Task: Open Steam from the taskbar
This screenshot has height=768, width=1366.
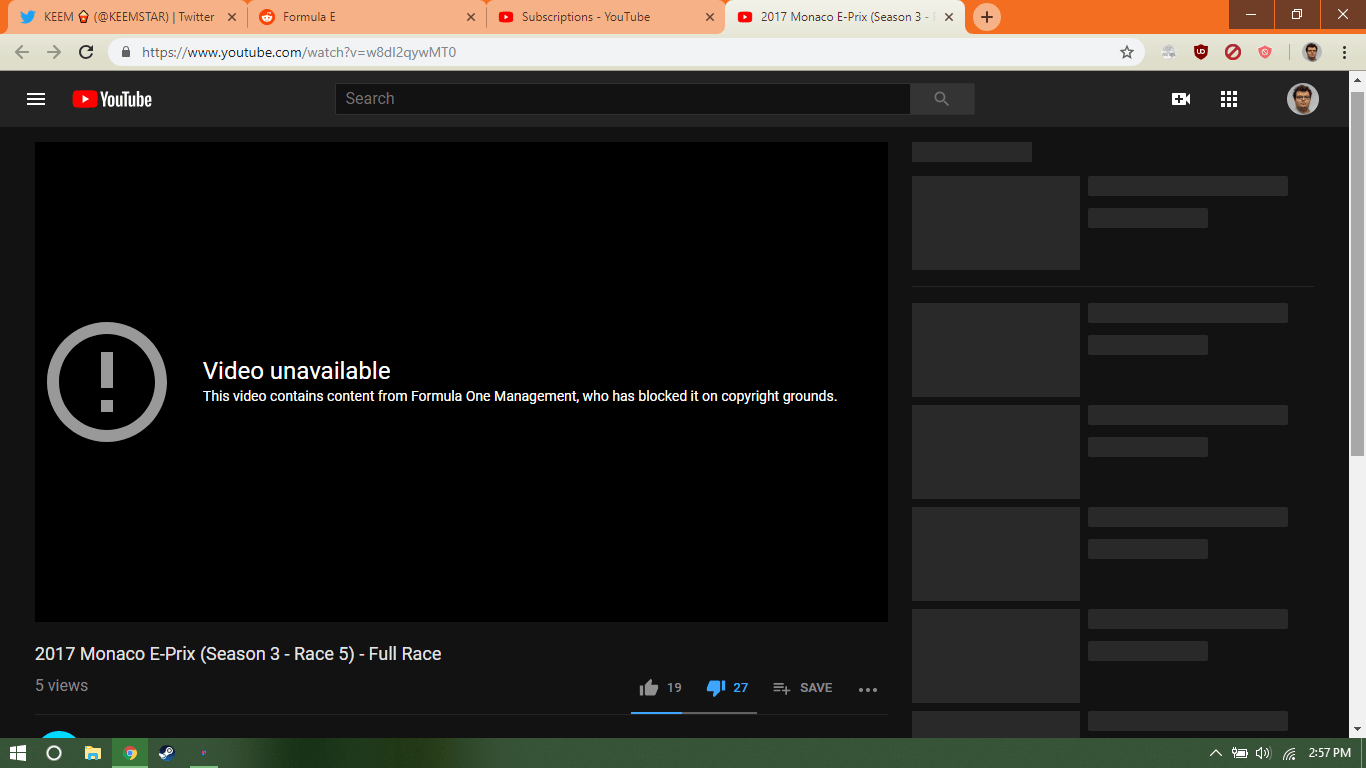Action: (167, 753)
